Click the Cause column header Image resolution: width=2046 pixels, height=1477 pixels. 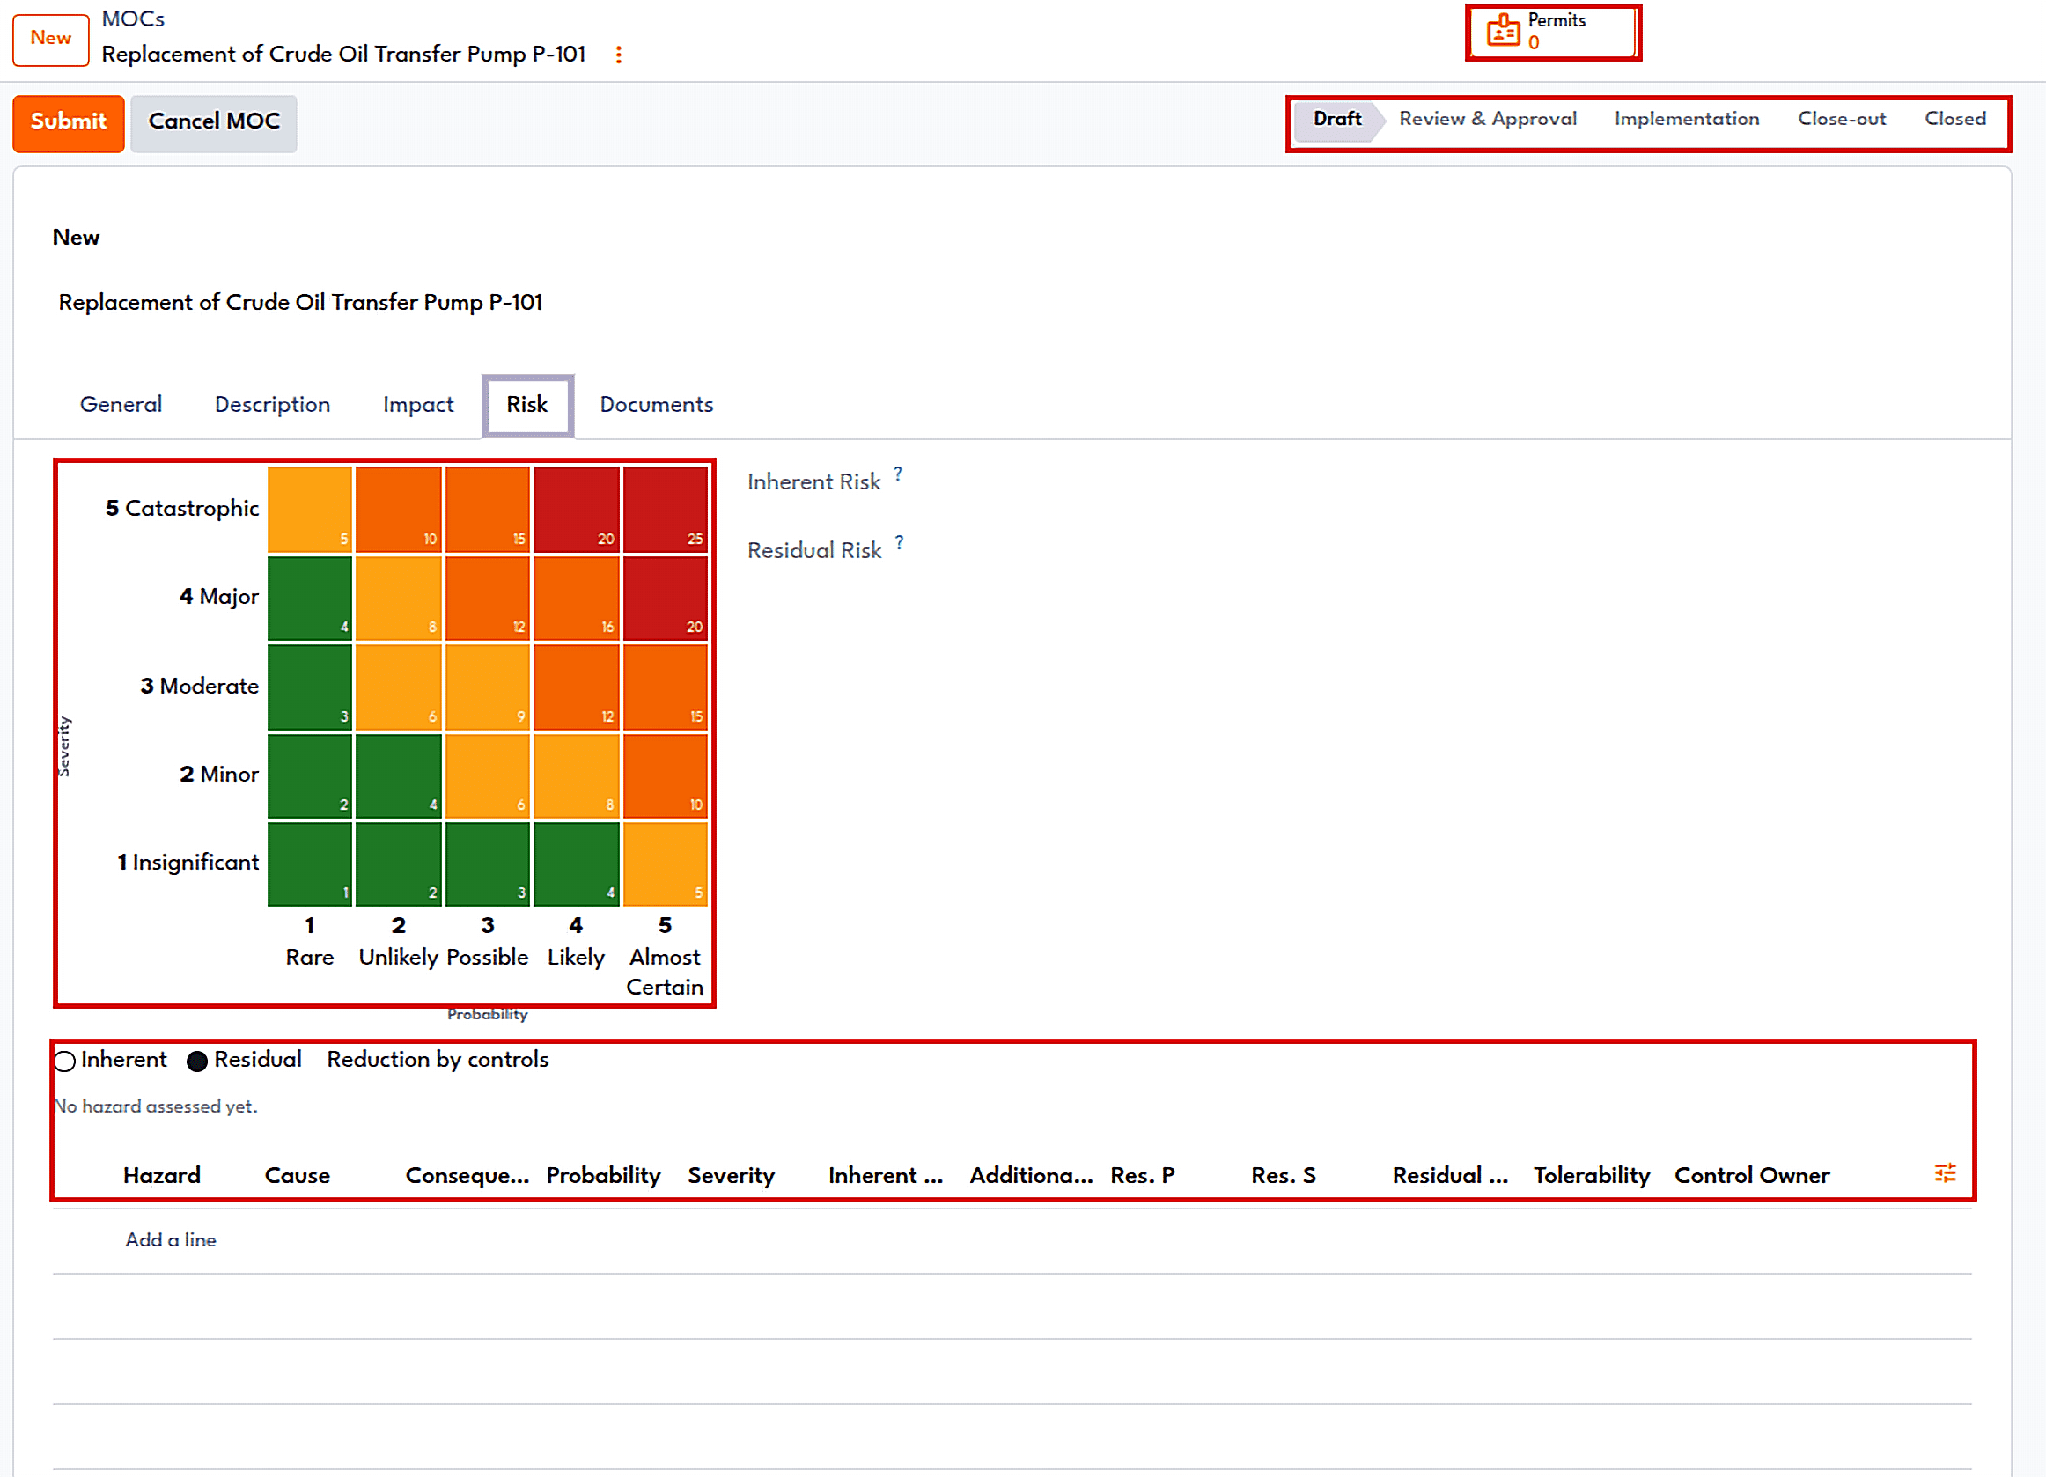(x=297, y=1175)
